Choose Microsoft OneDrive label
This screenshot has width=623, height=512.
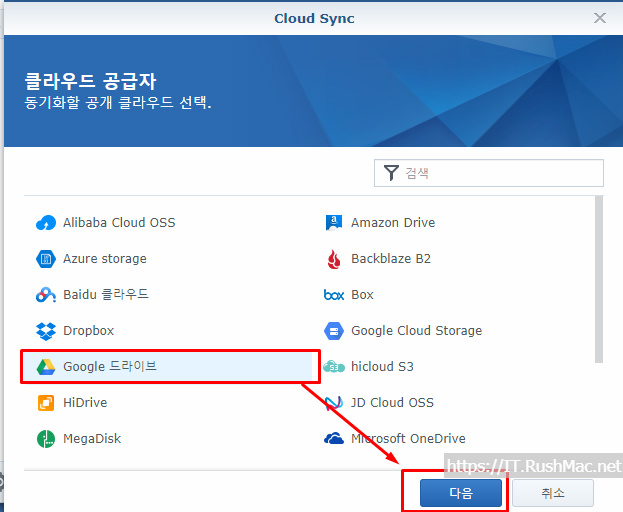pyautogui.click(x=408, y=439)
